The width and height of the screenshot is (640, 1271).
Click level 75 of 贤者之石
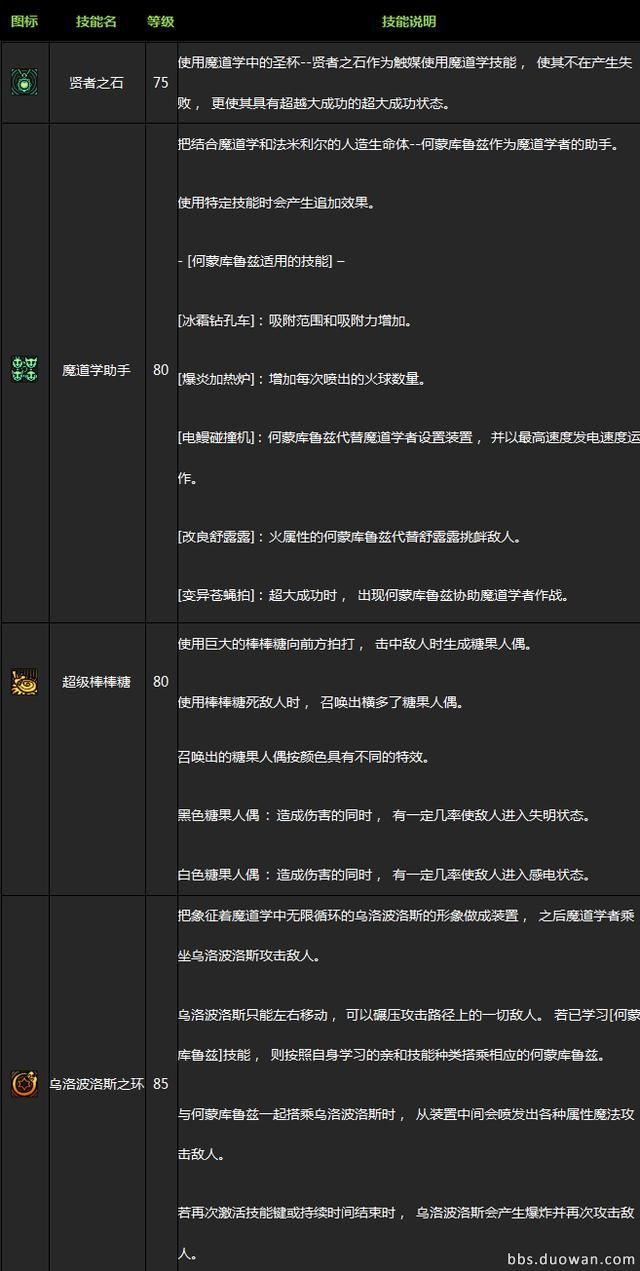(161, 83)
